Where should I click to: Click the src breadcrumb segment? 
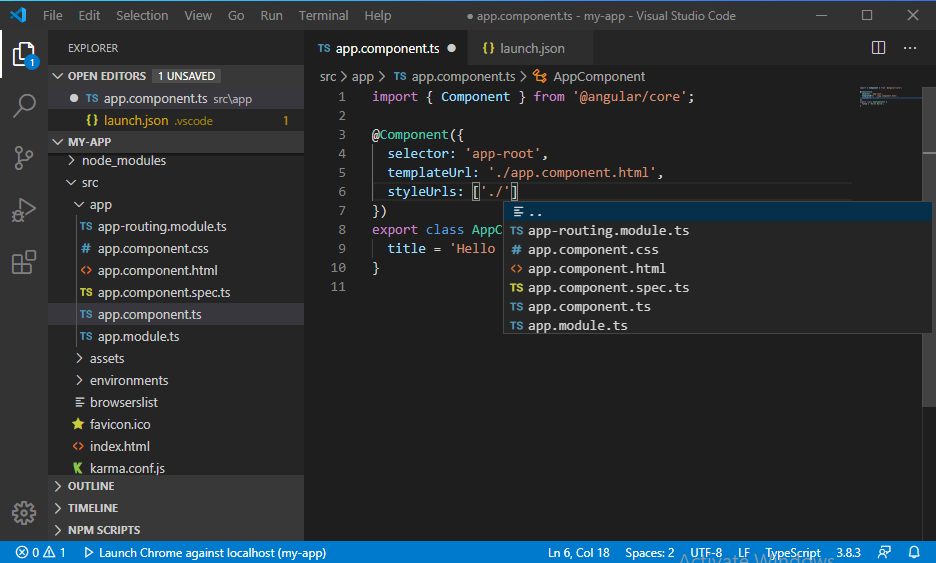coord(328,76)
